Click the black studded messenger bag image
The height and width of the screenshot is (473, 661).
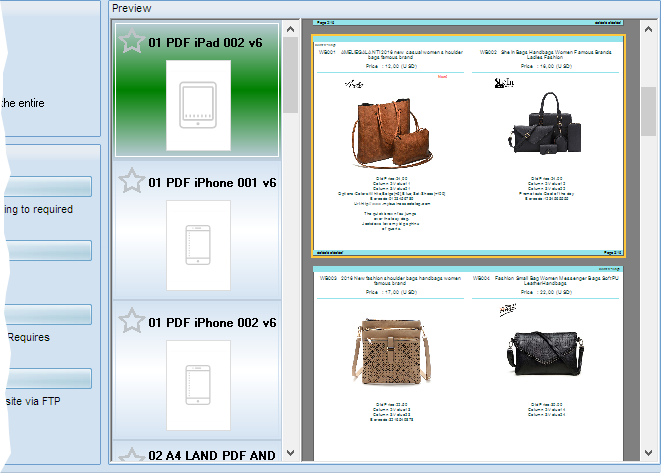(545, 353)
